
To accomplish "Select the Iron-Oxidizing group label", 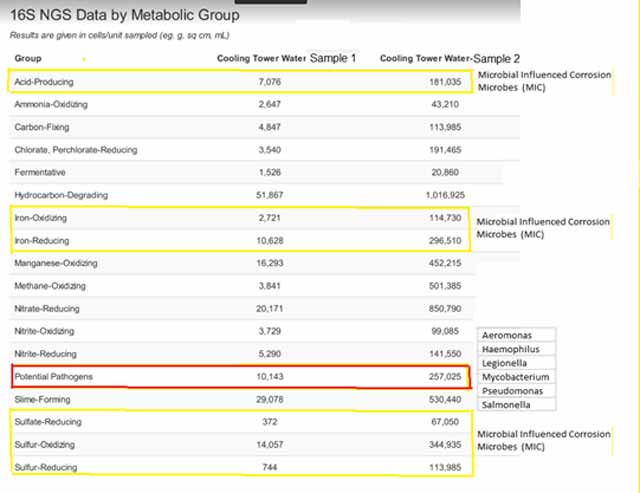I will pos(43,217).
